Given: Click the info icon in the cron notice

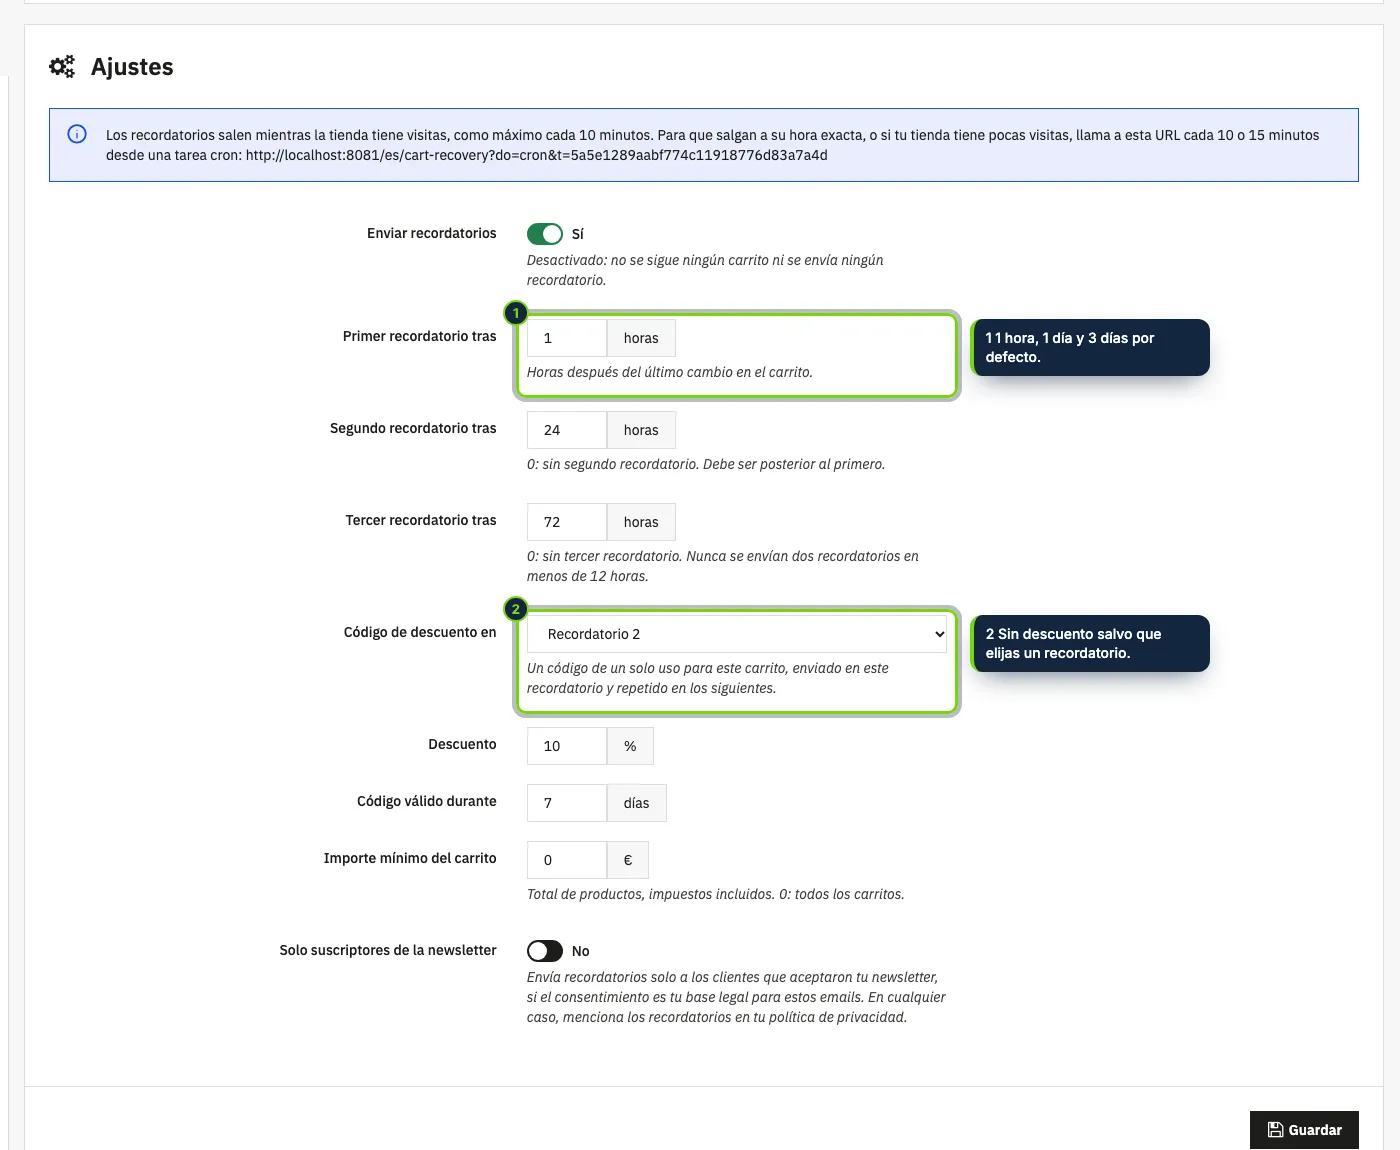Looking at the screenshot, I should coord(77,134).
